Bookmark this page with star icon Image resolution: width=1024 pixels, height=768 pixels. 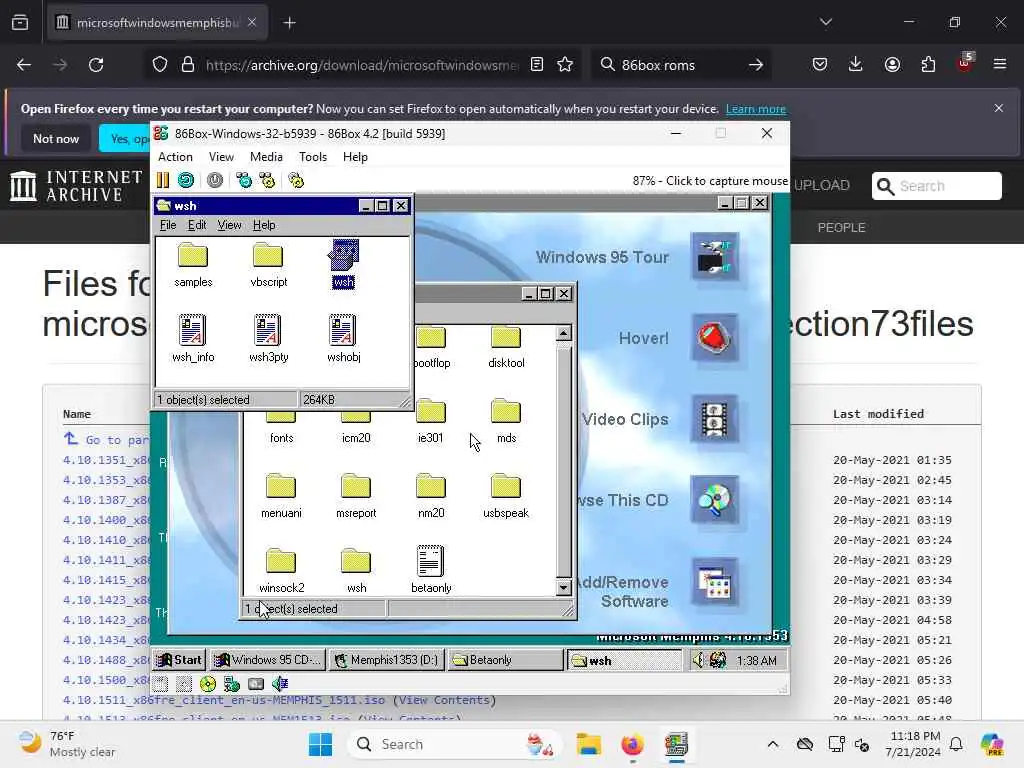(x=565, y=65)
